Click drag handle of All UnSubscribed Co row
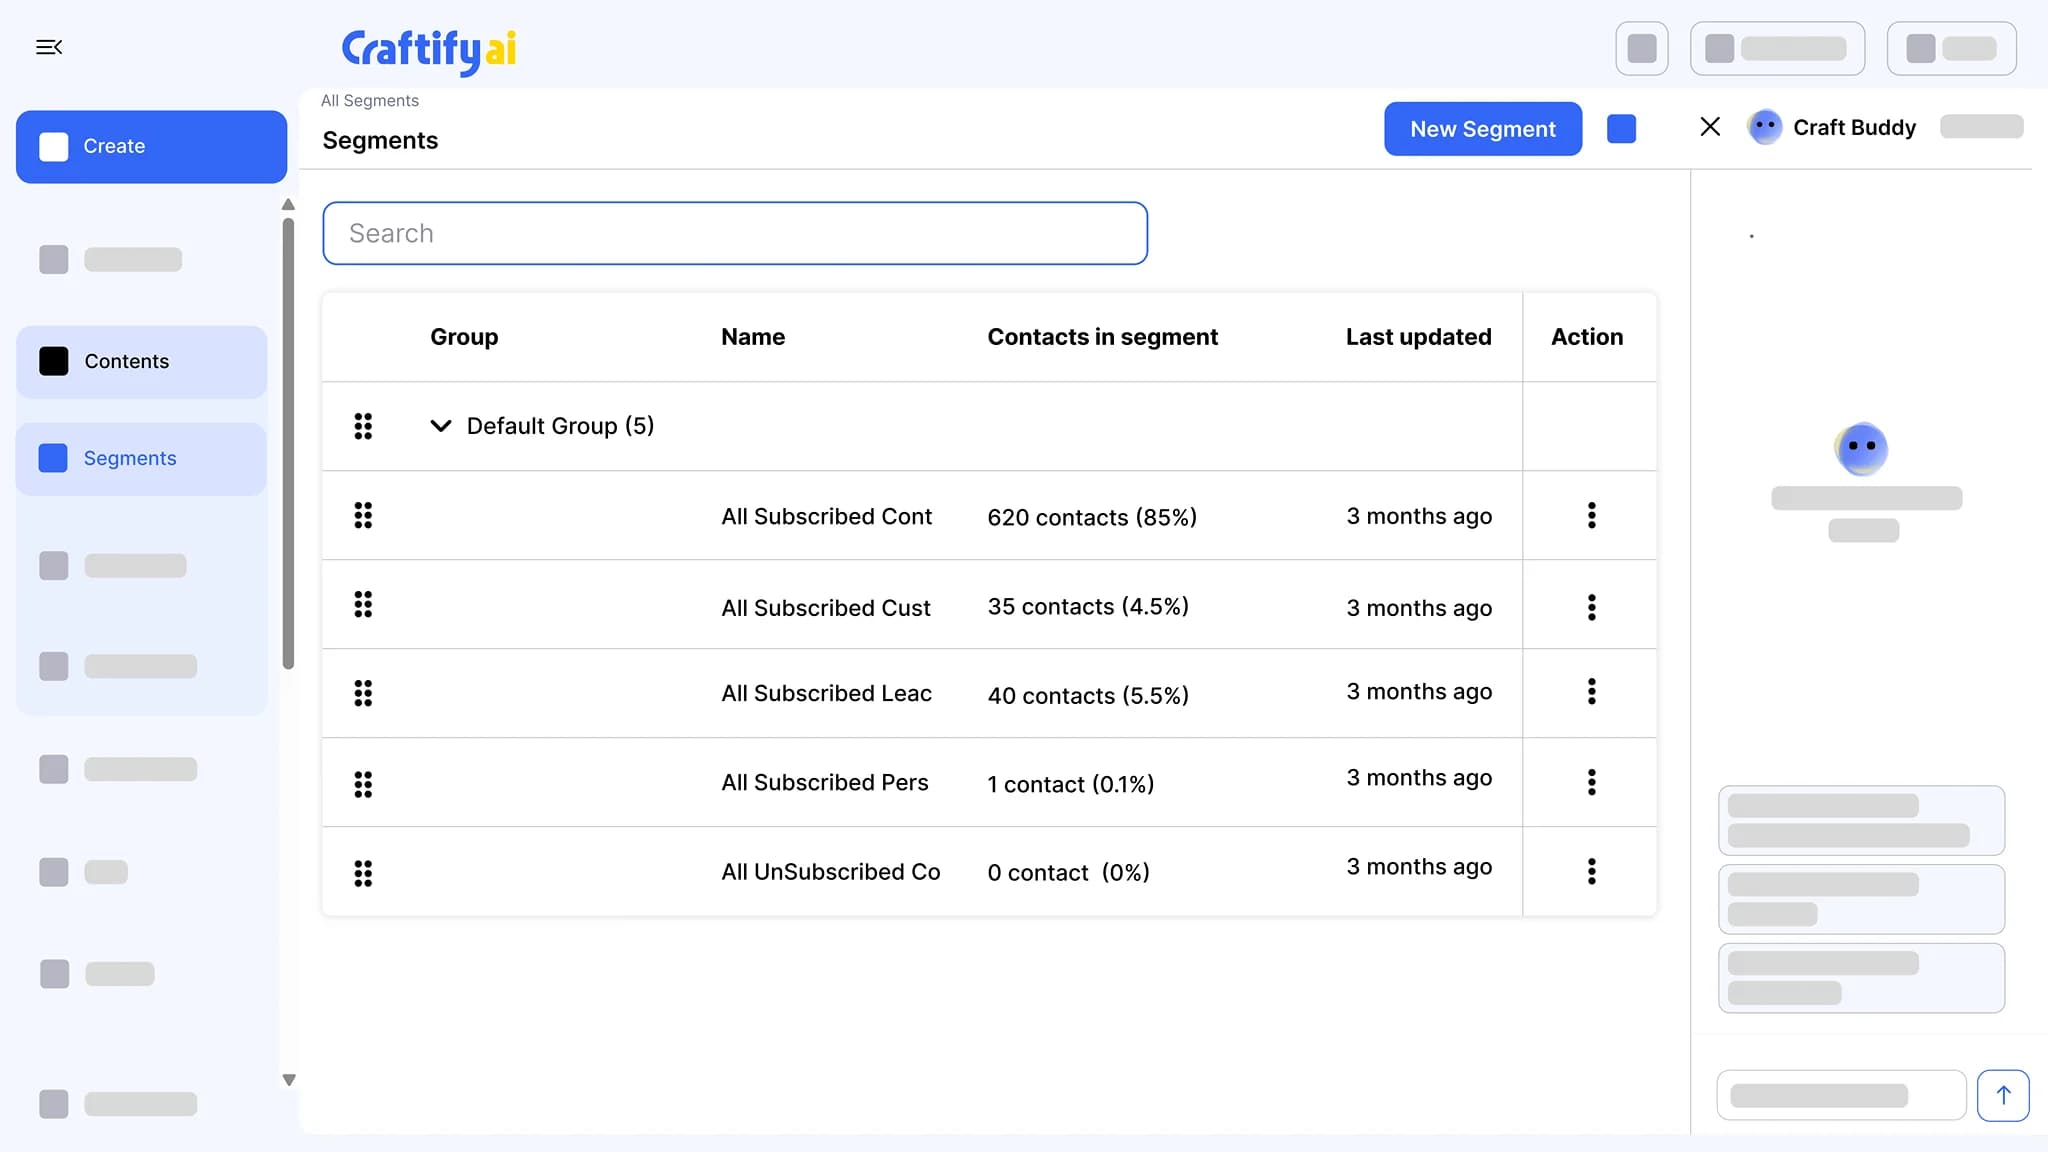Image resolution: width=2048 pixels, height=1152 pixels. (363, 873)
